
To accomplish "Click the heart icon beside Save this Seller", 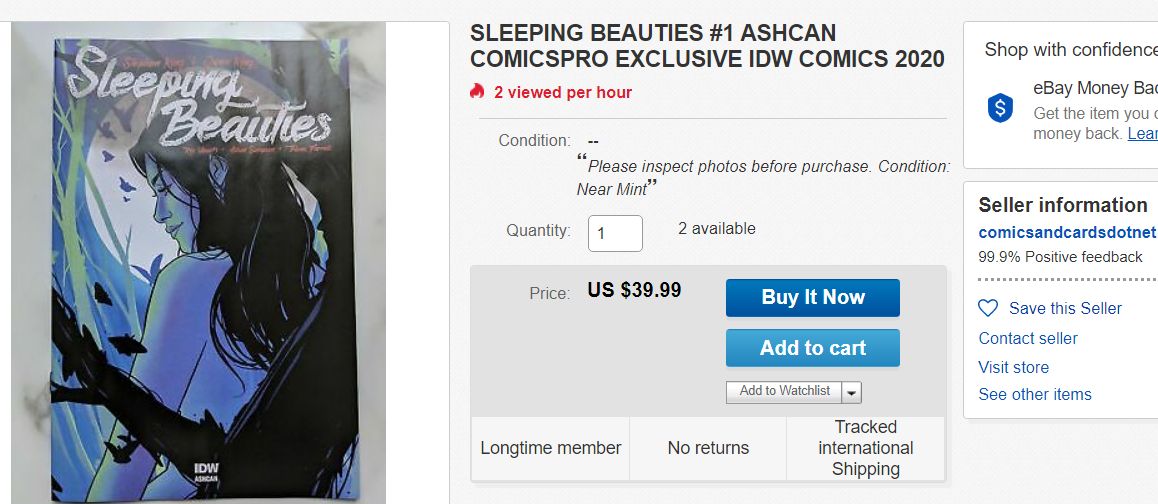I will 987,308.
